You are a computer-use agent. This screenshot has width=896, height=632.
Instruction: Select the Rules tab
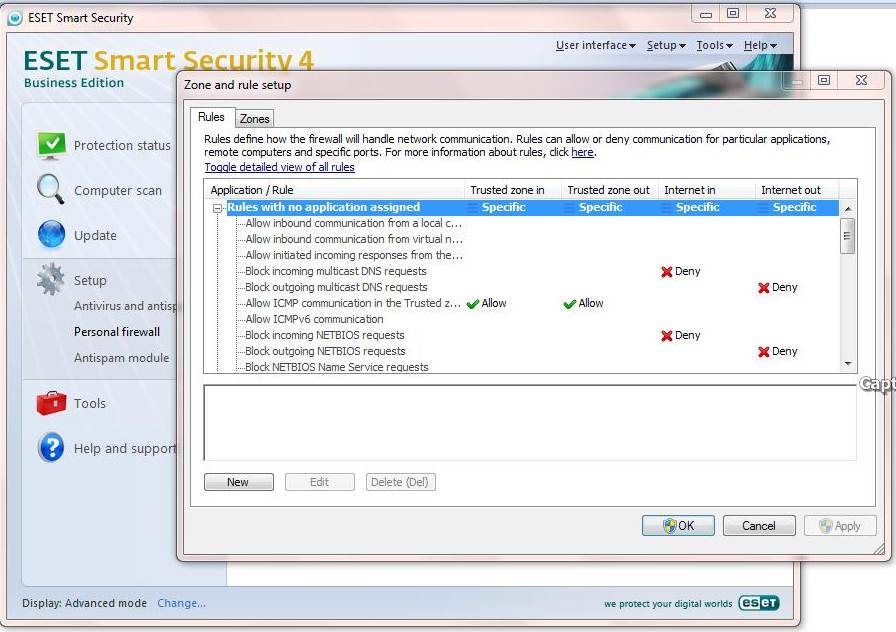[x=211, y=117]
